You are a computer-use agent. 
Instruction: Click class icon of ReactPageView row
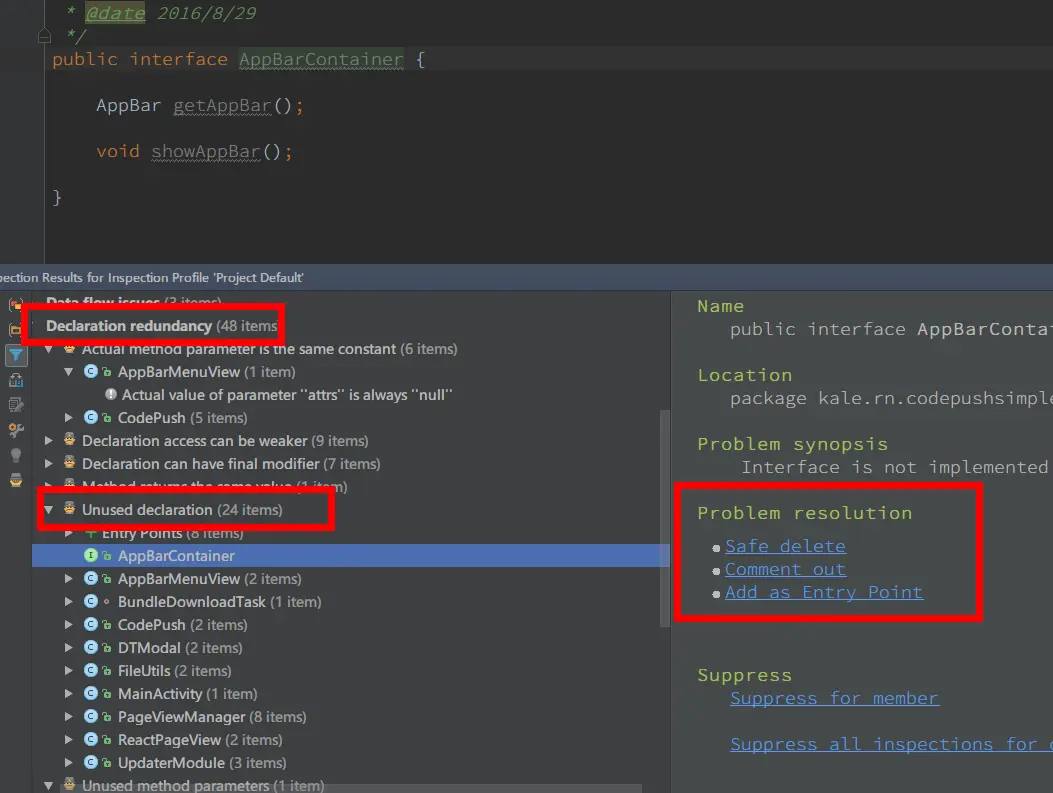[91, 739]
